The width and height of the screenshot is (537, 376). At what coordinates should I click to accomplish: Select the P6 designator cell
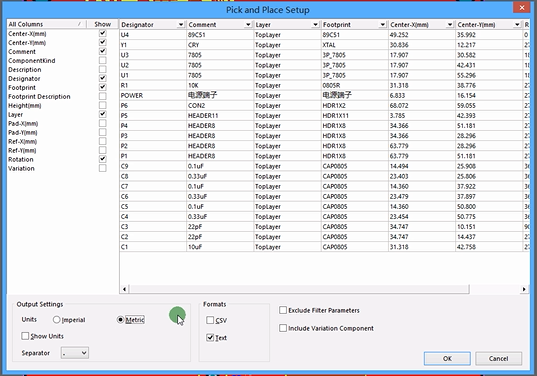click(x=152, y=105)
